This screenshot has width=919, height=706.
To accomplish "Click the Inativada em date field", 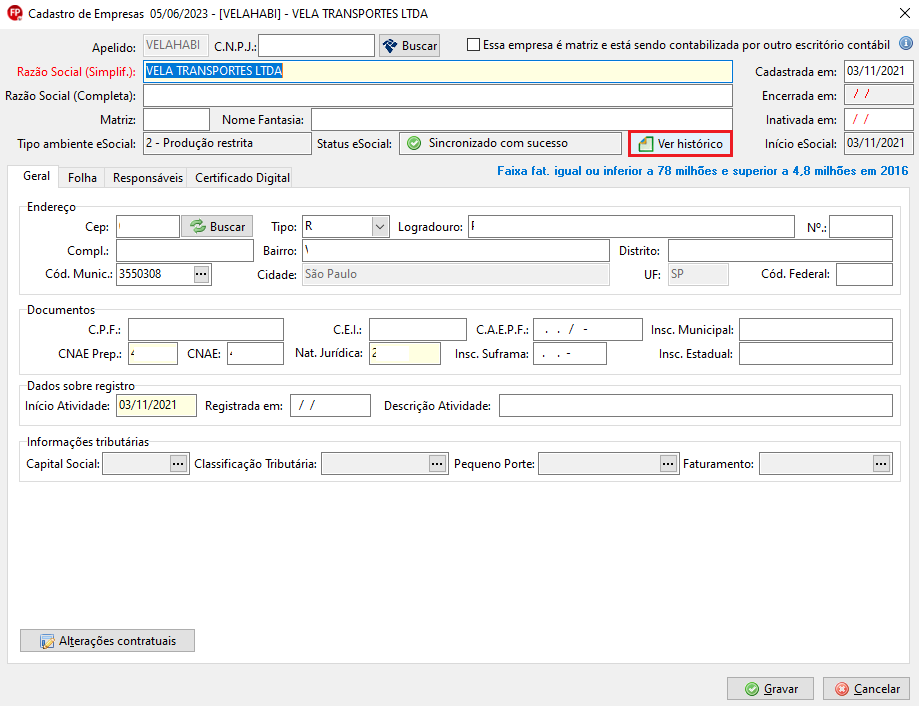I will pyautogui.click(x=879, y=120).
